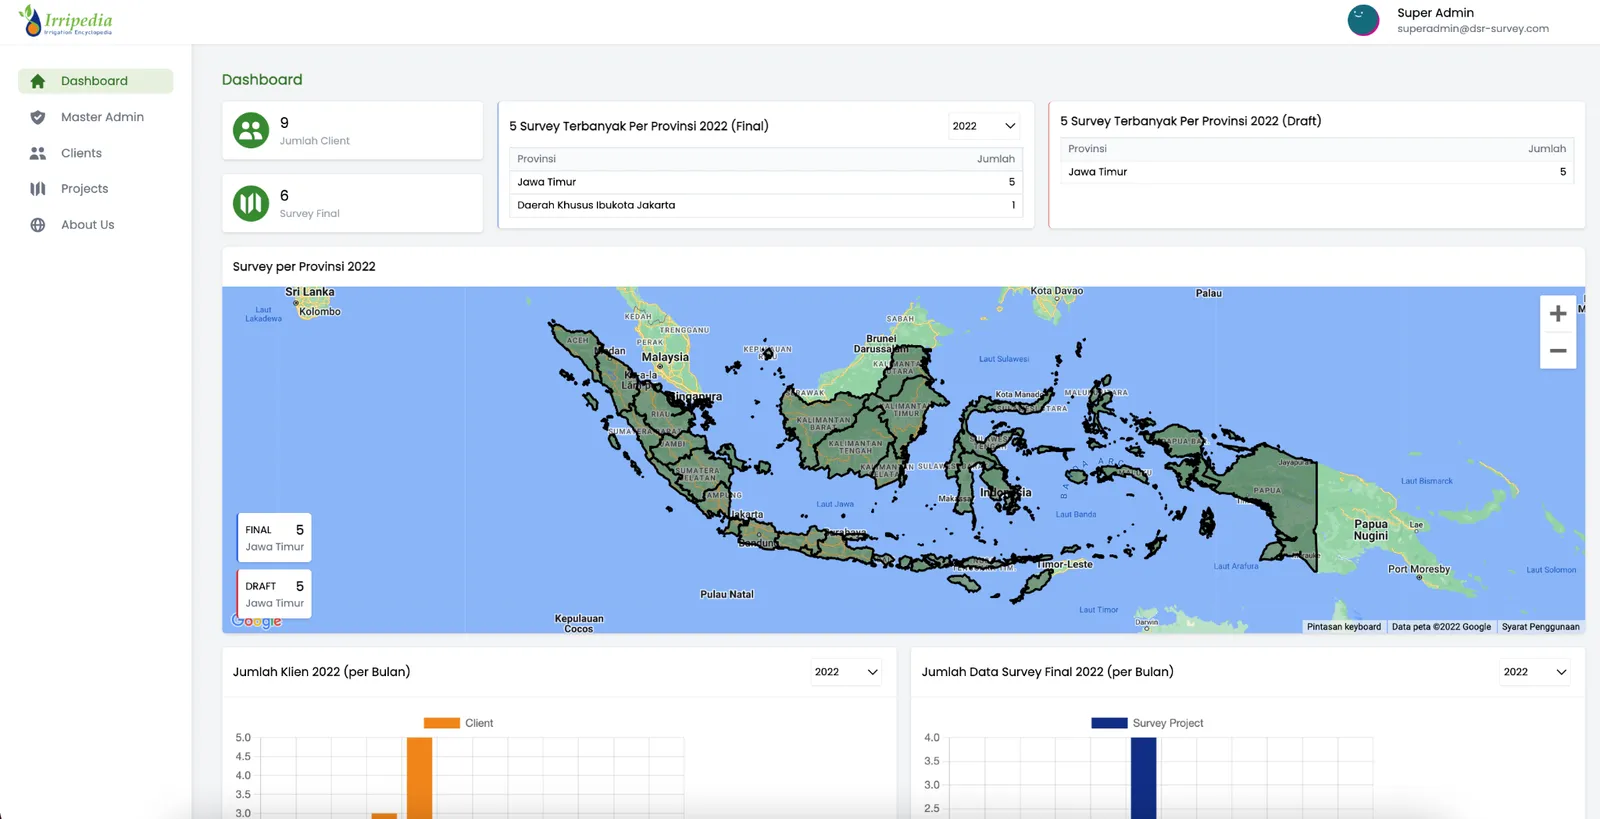Select Daerah Khusus Ibukota Jakarta row
1600x819 pixels.
pos(766,205)
